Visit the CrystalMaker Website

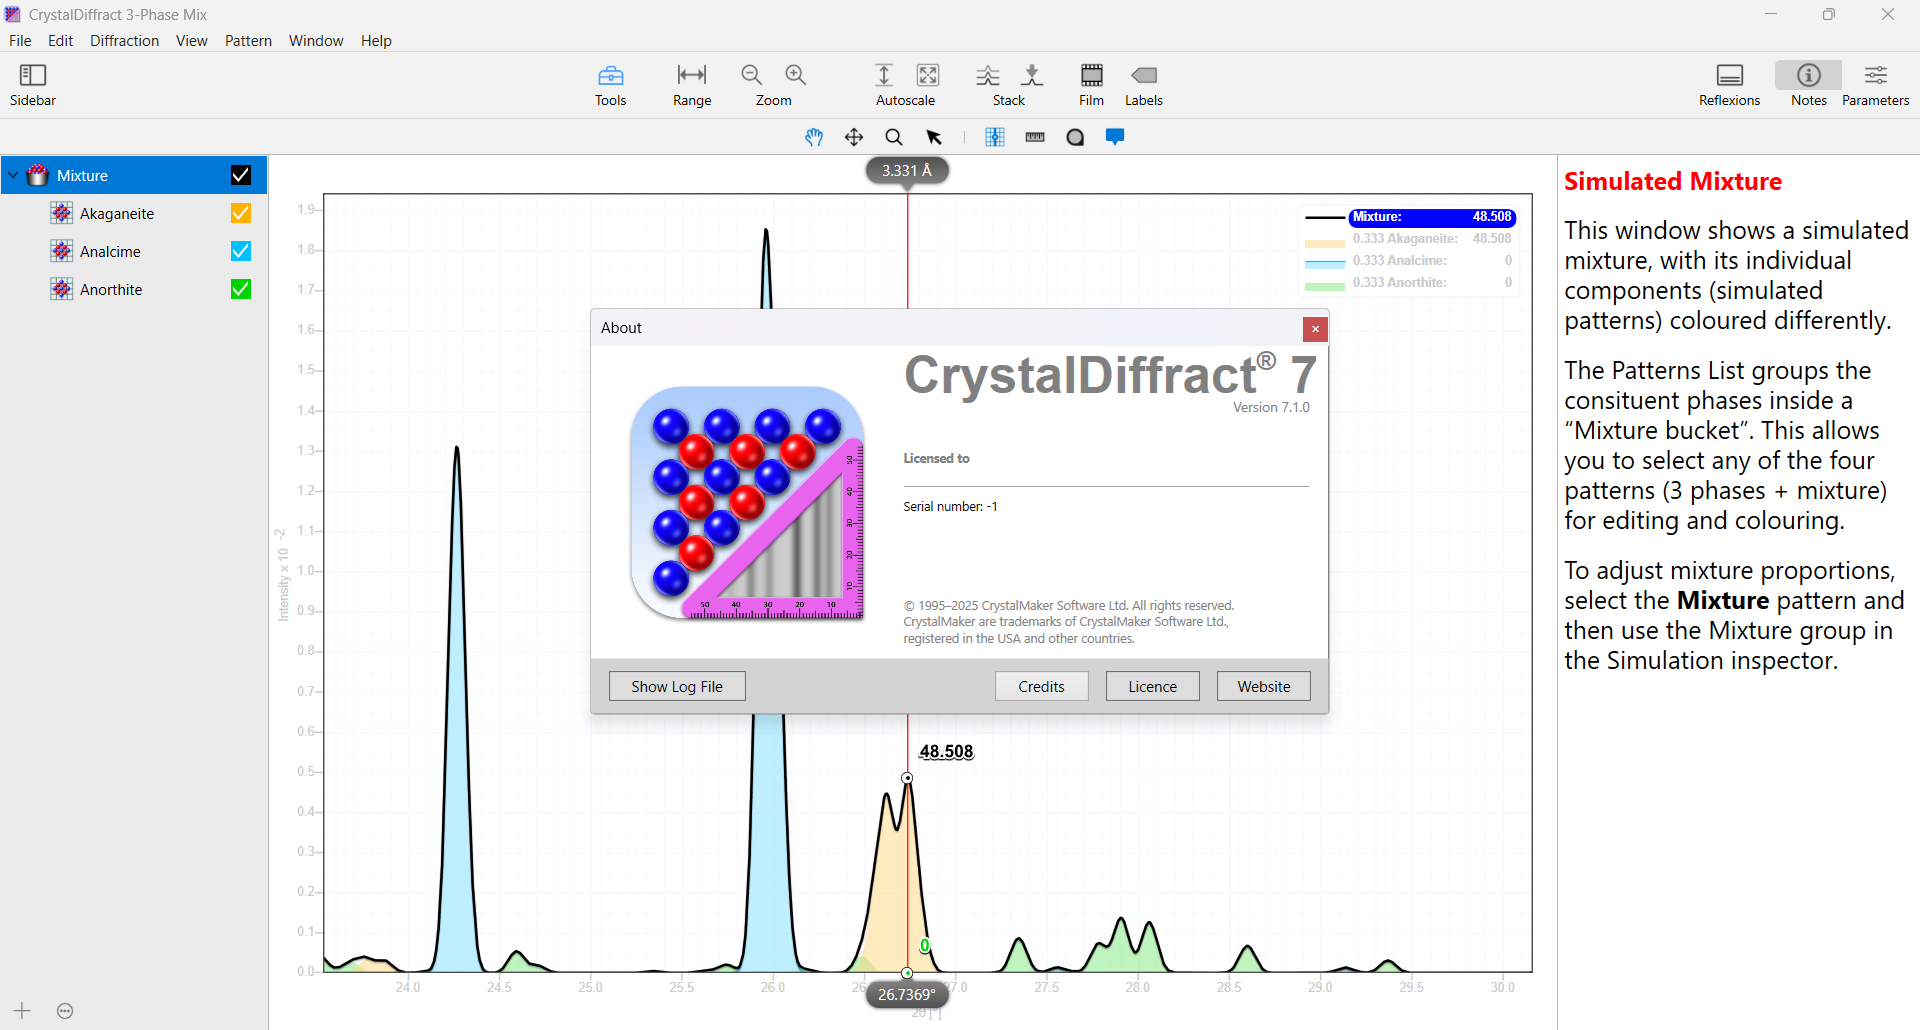coord(1263,686)
